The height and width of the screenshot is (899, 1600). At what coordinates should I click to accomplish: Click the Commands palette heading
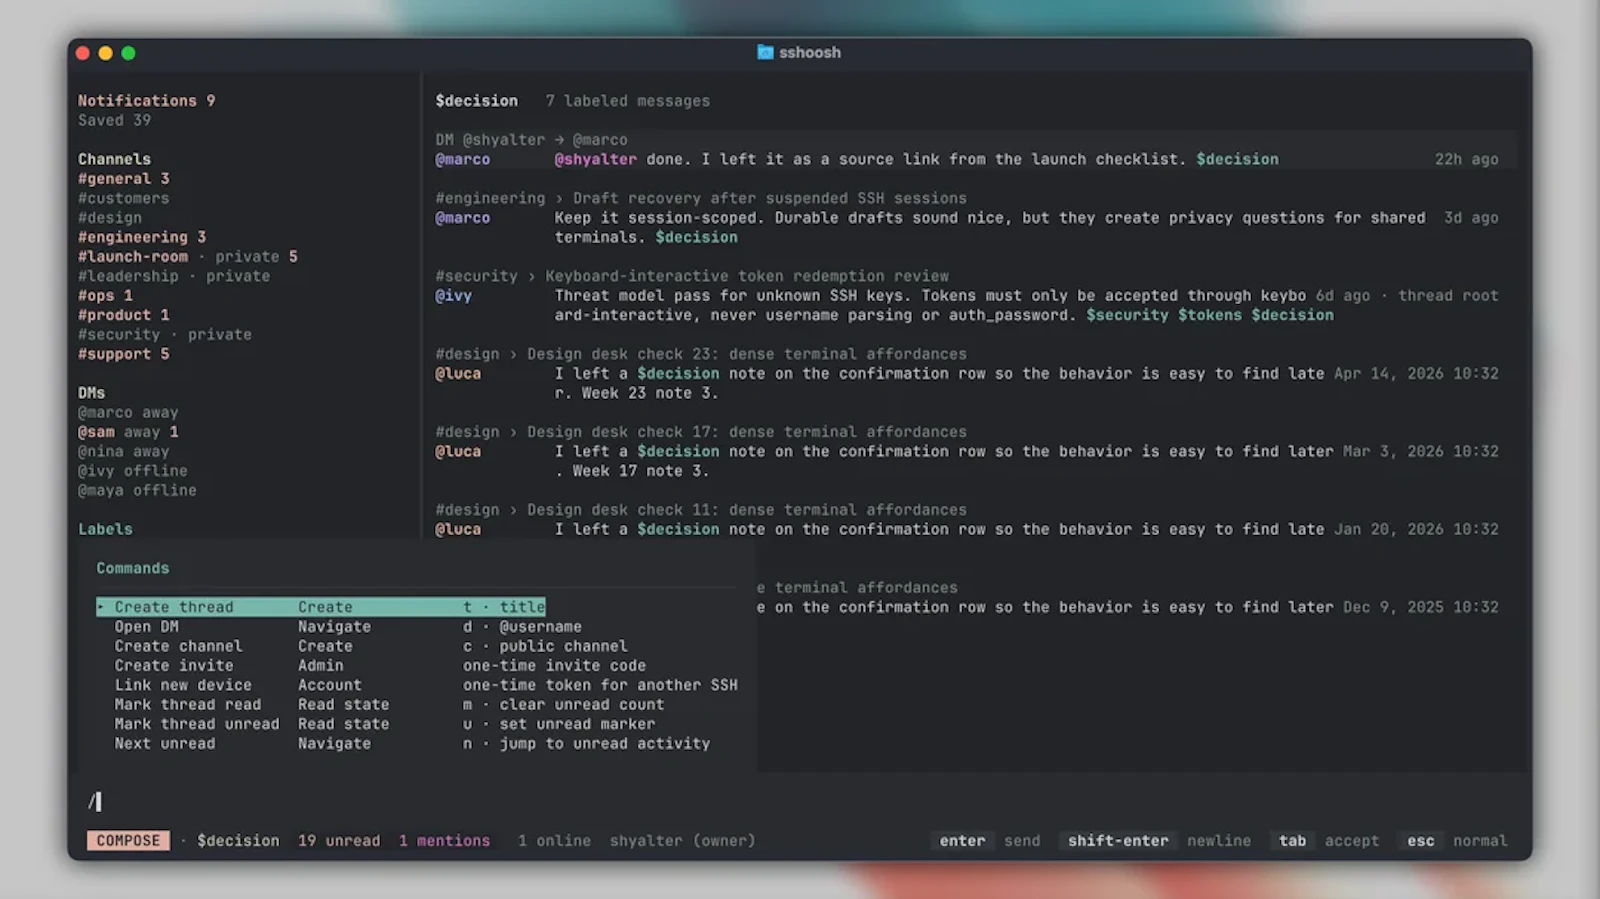click(133, 568)
